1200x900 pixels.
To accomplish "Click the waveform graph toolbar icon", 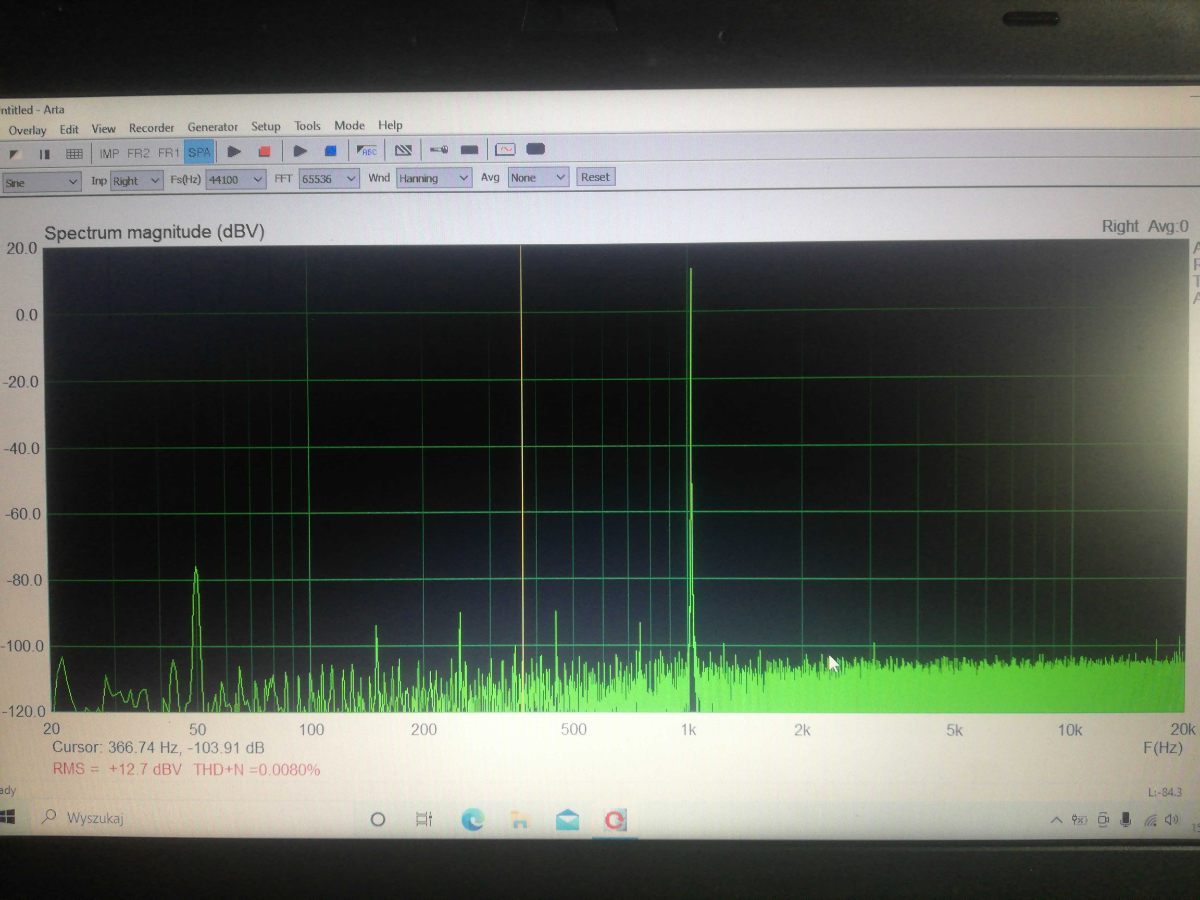I will click(x=505, y=149).
